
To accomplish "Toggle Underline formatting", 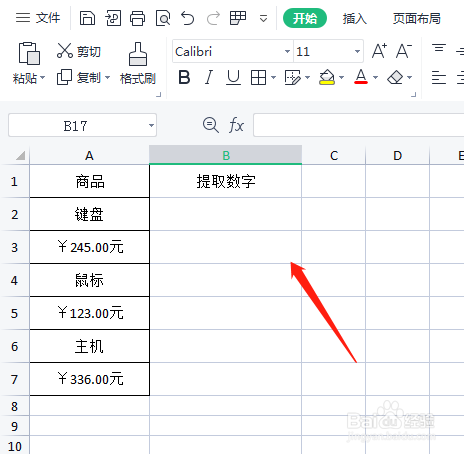I will [233, 78].
